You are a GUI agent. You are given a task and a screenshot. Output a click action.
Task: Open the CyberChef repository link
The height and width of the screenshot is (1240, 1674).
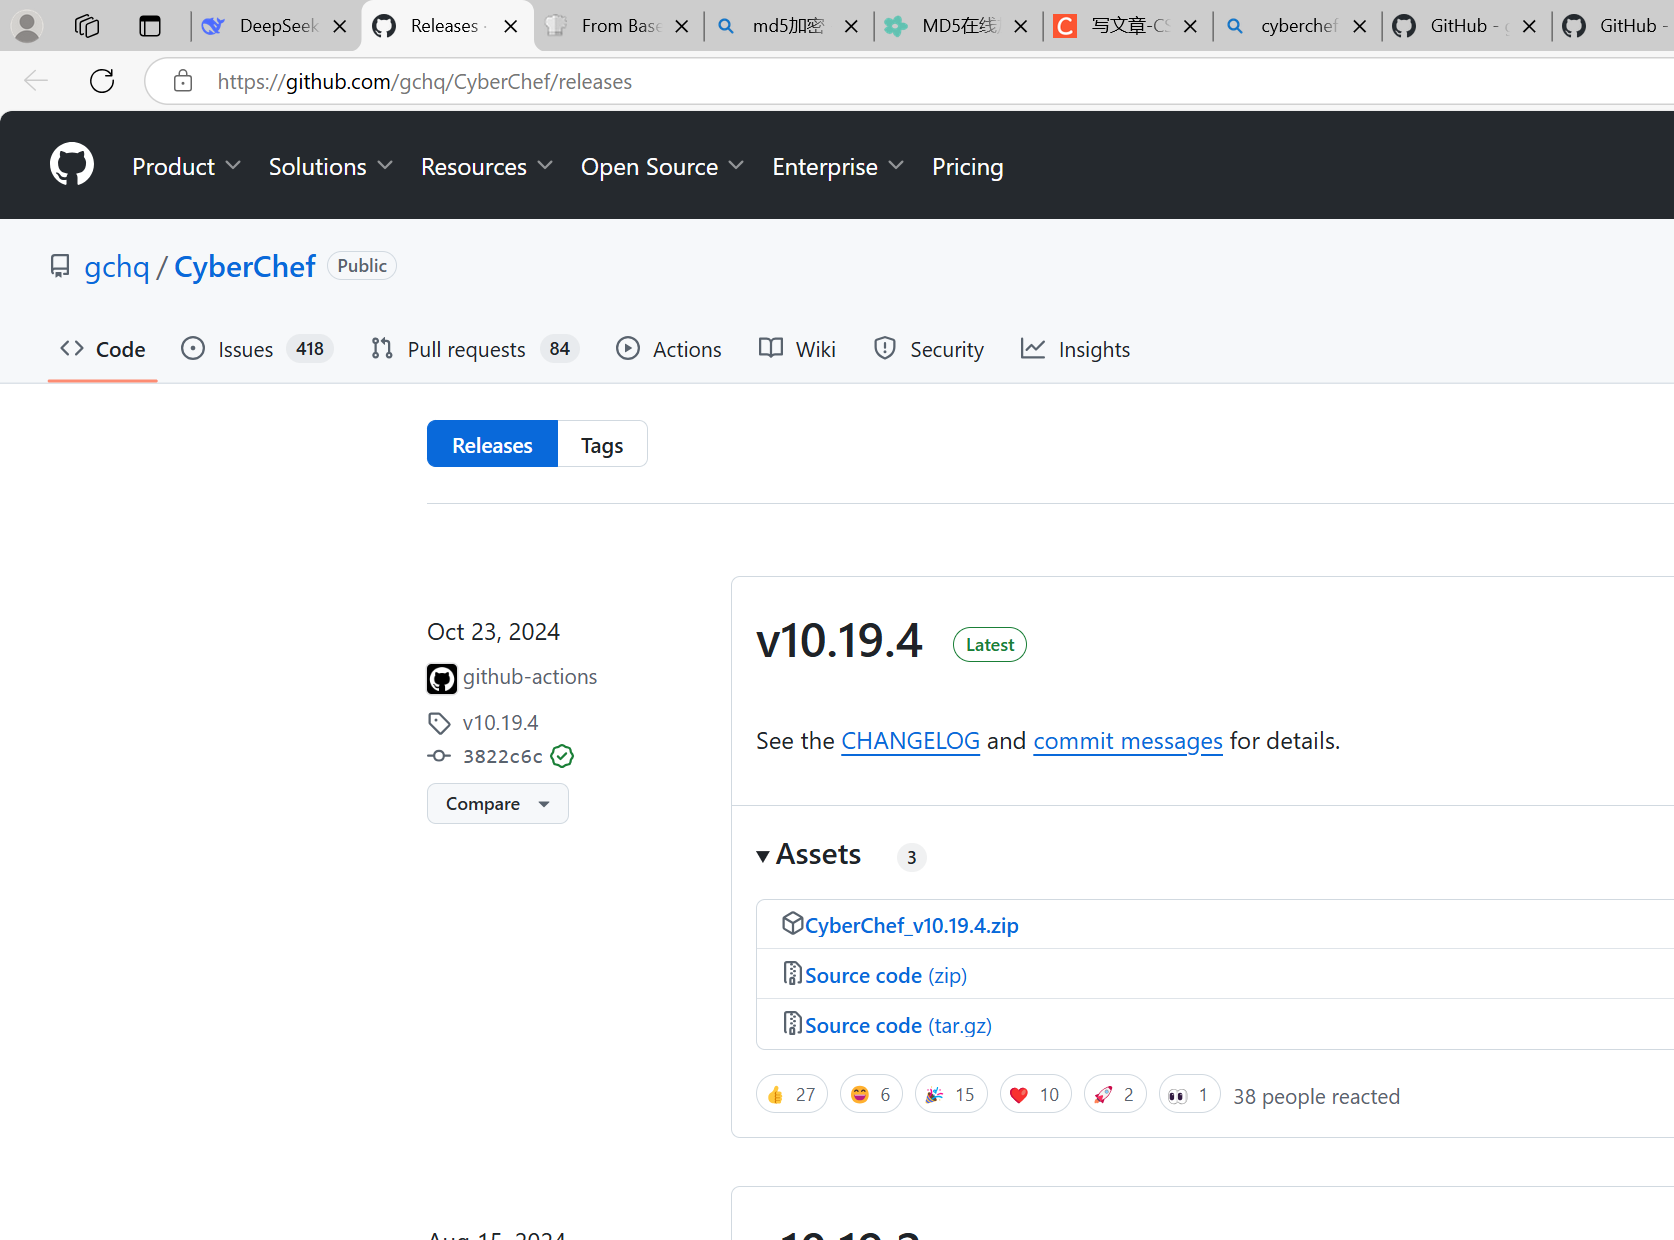245,266
